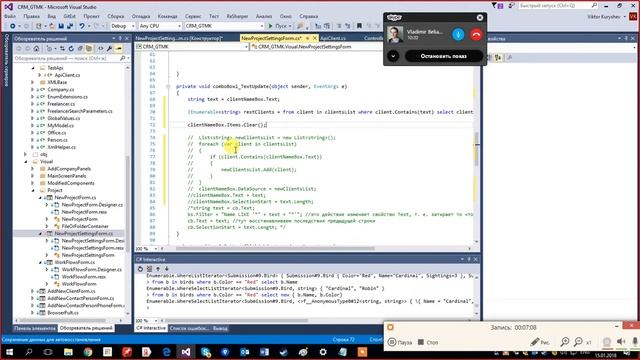Expand the XMLBase folder in Solution Explorer
The width and height of the screenshot is (640, 360).
click(33, 82)
